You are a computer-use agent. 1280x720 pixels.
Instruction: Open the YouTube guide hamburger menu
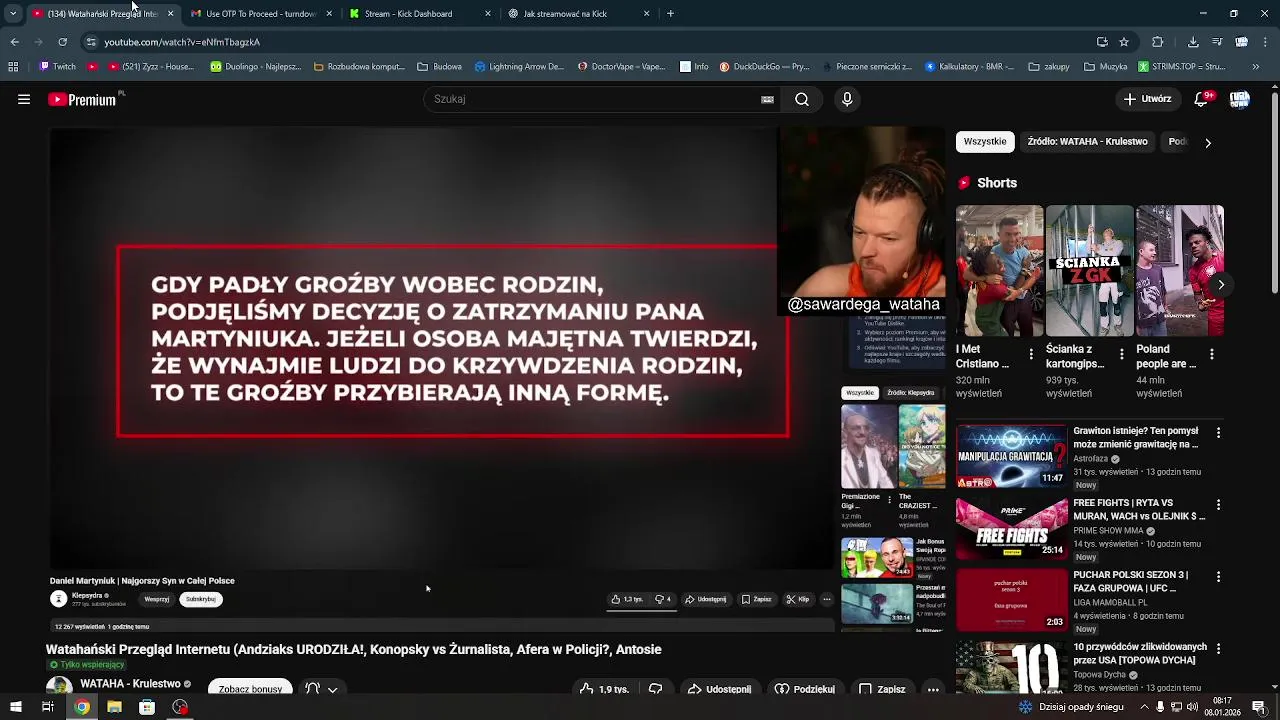pyautogui.click(x=24, y=99)
